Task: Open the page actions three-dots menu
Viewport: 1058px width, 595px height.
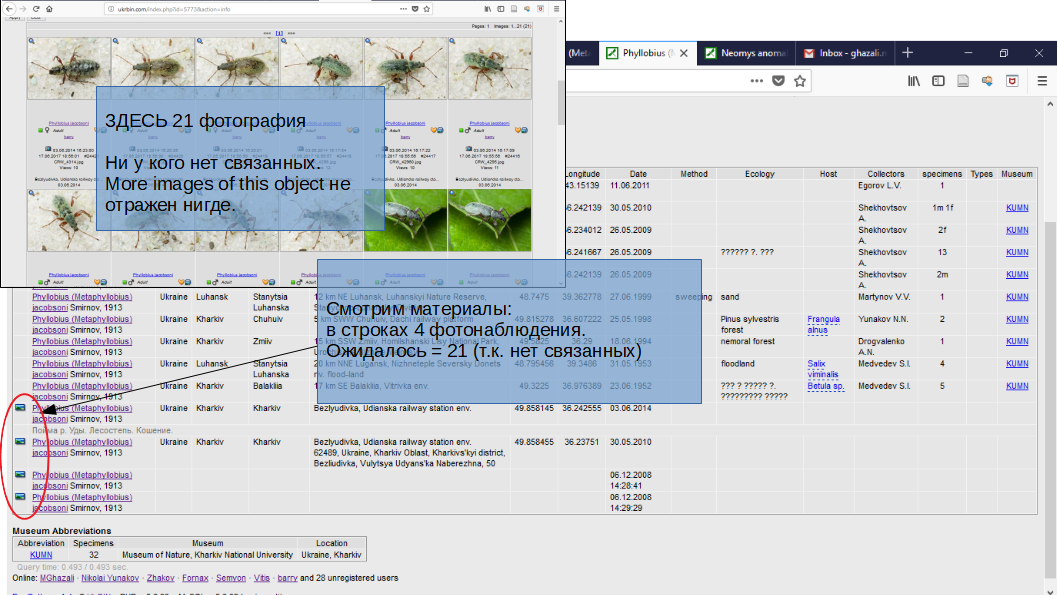Action: [x=756, y=82]
